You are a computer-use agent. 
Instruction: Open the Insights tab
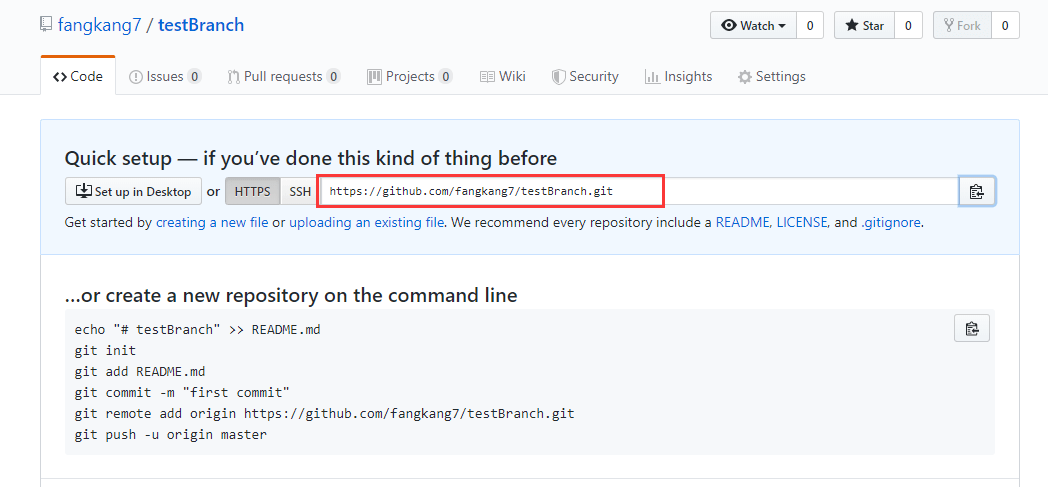[x=678, y=76]
